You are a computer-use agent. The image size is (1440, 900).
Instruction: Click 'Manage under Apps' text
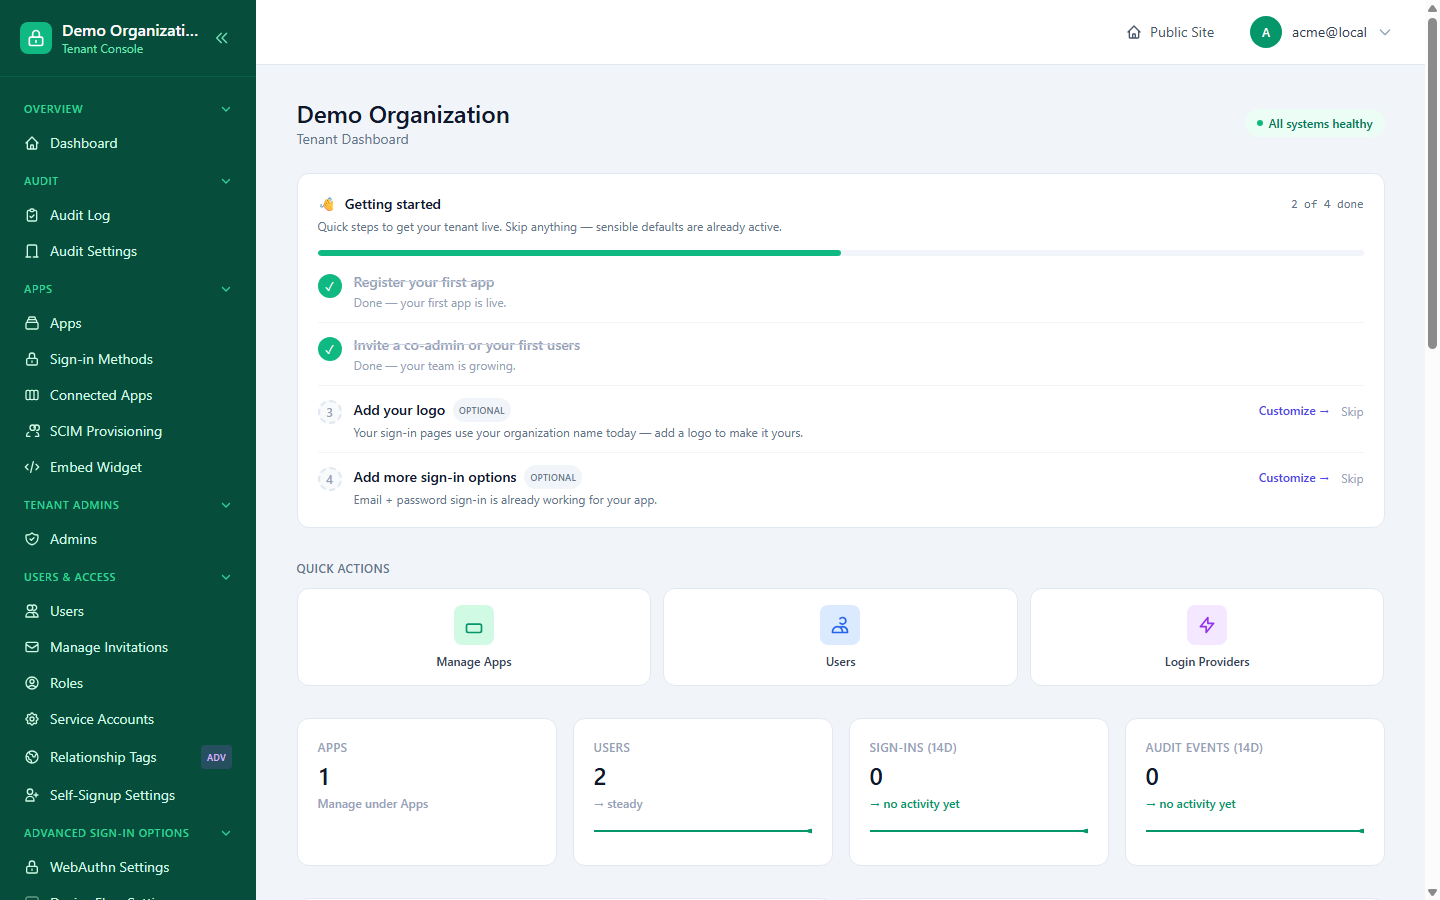click(x=373, y=804)
